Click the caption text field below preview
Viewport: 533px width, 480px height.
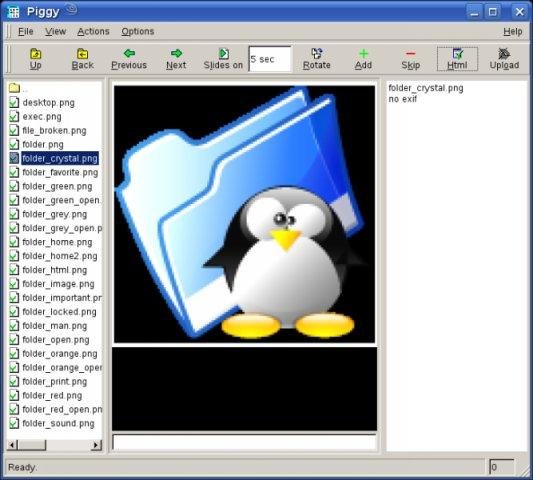244,442
